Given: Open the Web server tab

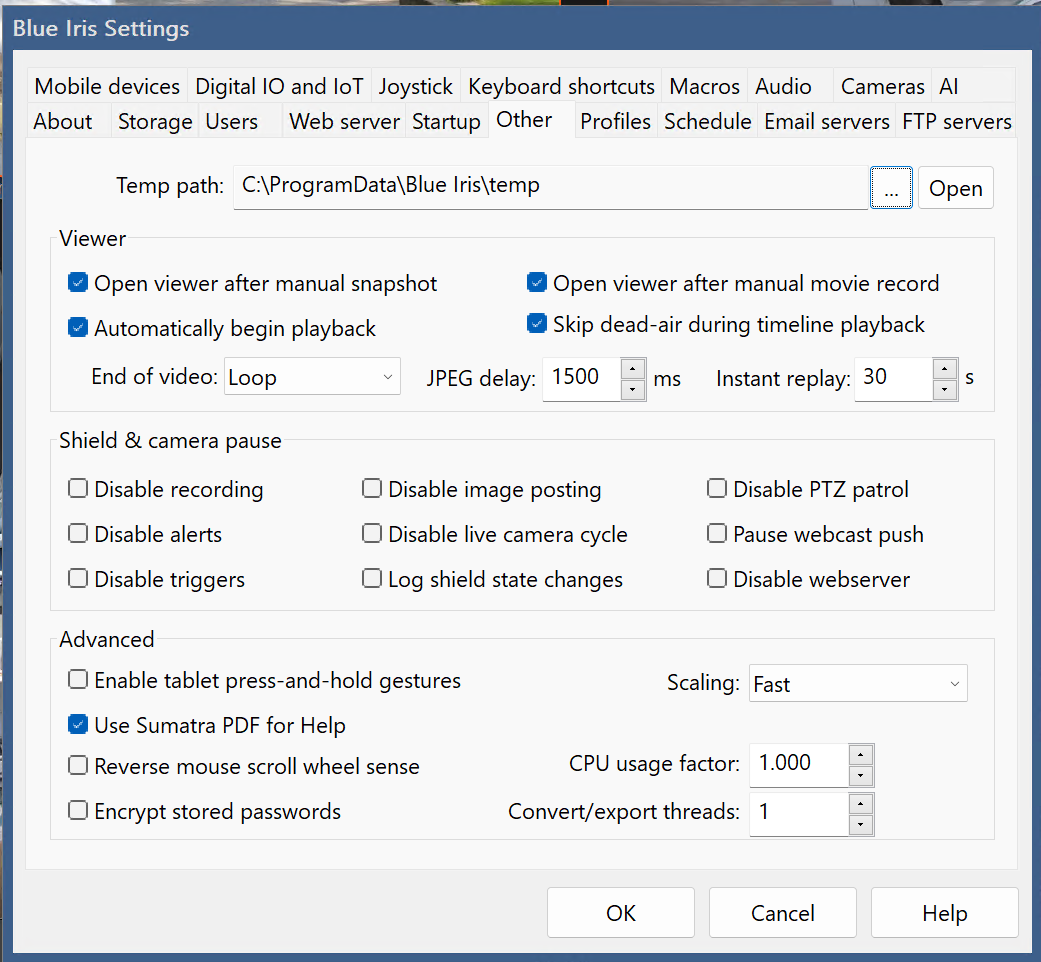Looking at the screenshot, I should pos(344,121).
